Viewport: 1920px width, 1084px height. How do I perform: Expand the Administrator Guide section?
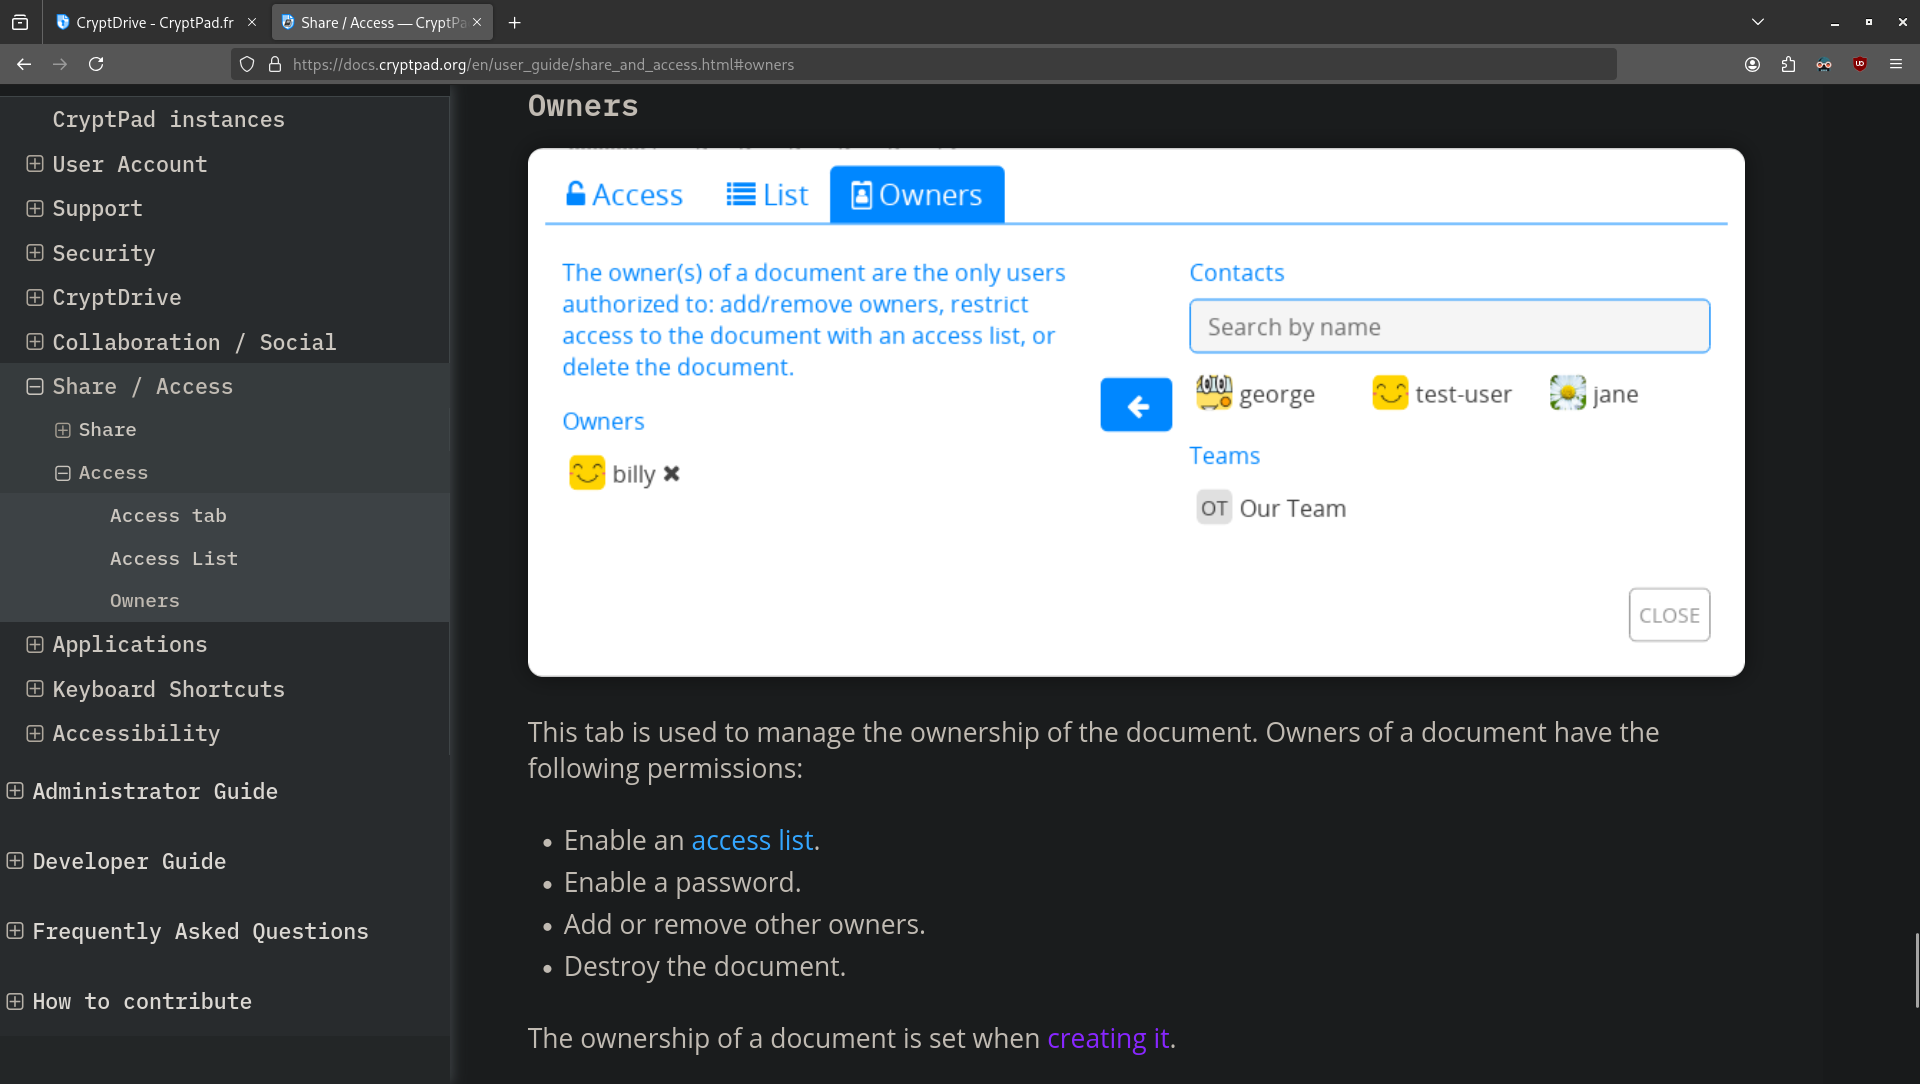pyautogui.click(x=15, y=791)
